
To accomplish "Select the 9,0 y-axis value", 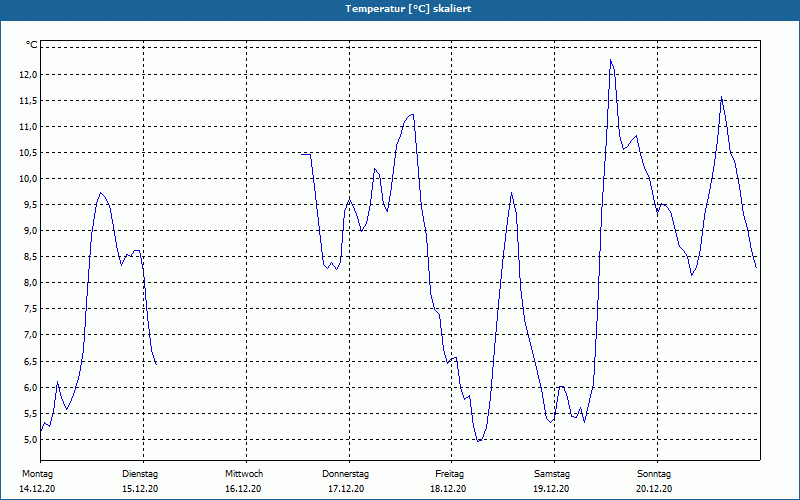I will [30, 231].
